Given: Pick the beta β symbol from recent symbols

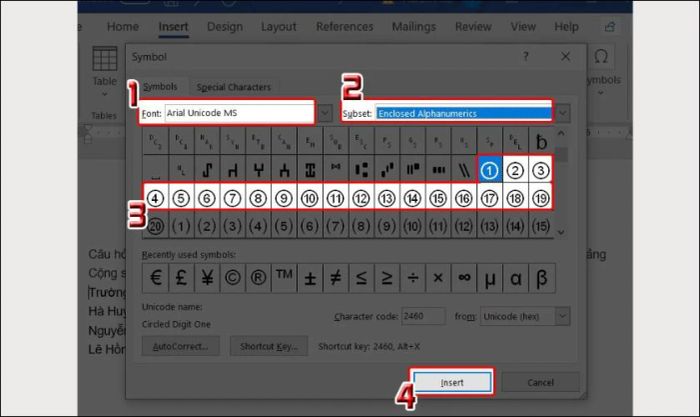Looking at the screenshot, I should [541, 278].
